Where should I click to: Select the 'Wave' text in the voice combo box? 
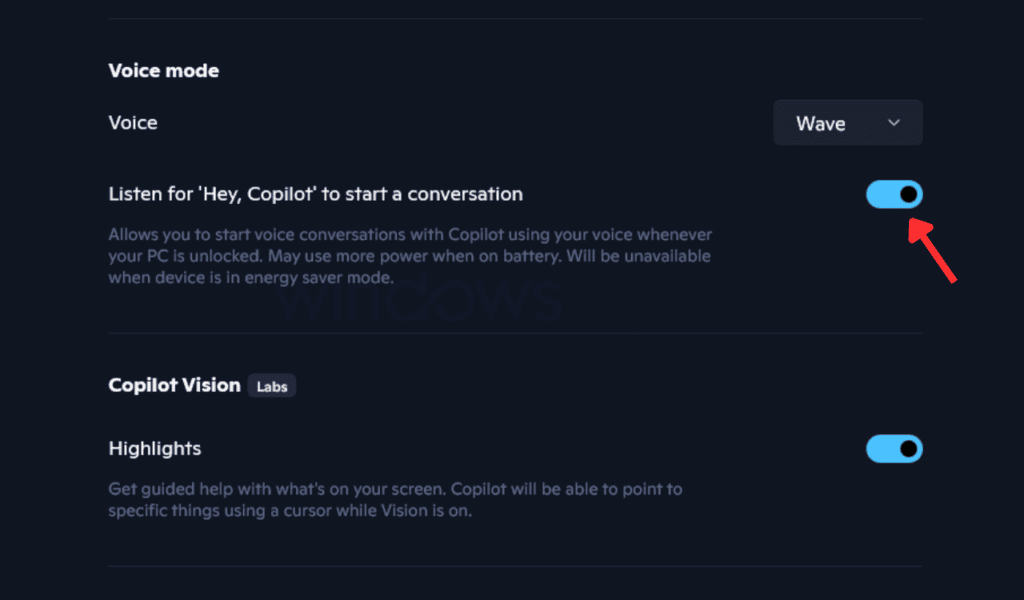point(820,124)
